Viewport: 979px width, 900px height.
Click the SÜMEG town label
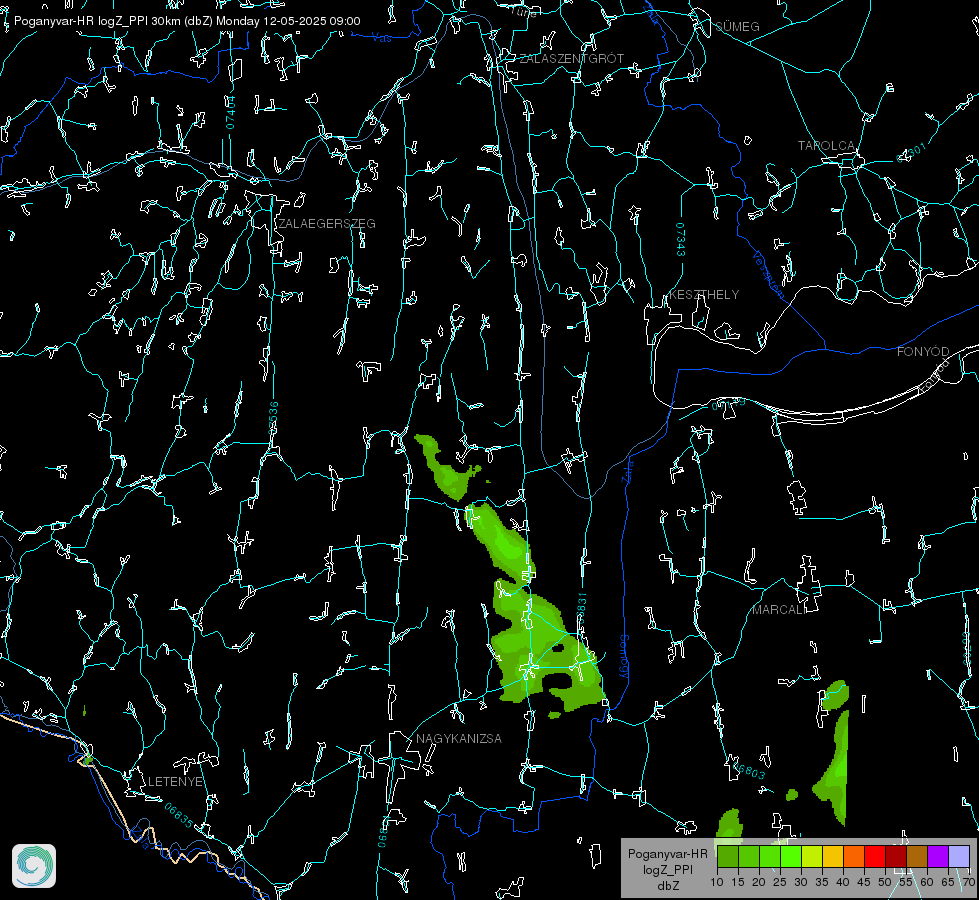pyautogui.click(x=737, y=27)
